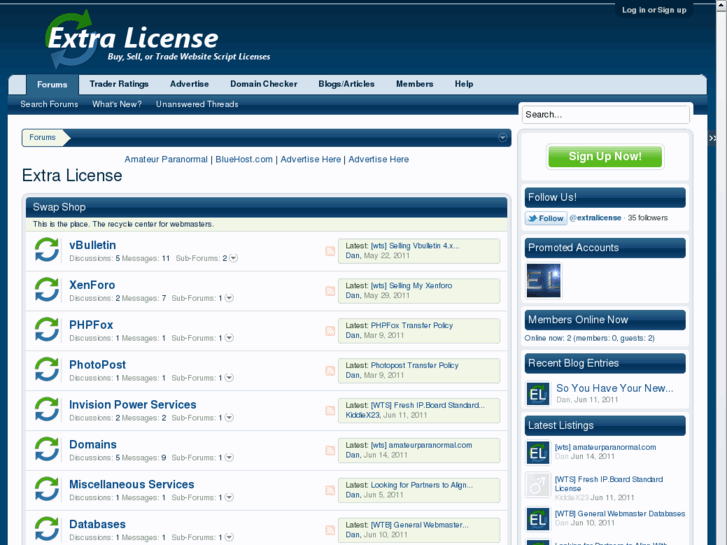727x545 pixels.
Task: Click the Databases forum status icon
Action: coord(47,529)
